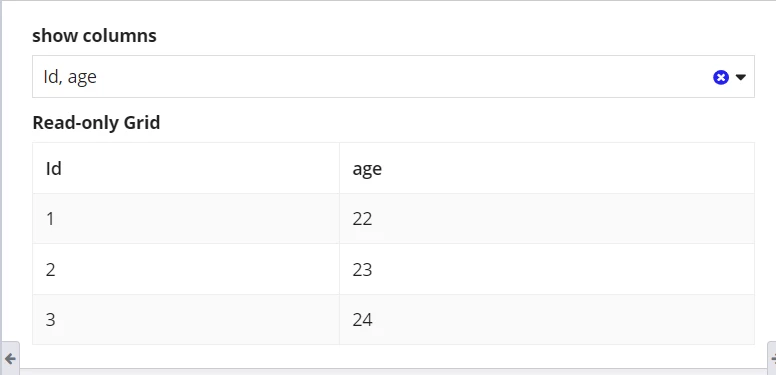The width and height of the screenshot is (776, 375).
Task: Select the cell with Id 1
Action: (186, 219)
